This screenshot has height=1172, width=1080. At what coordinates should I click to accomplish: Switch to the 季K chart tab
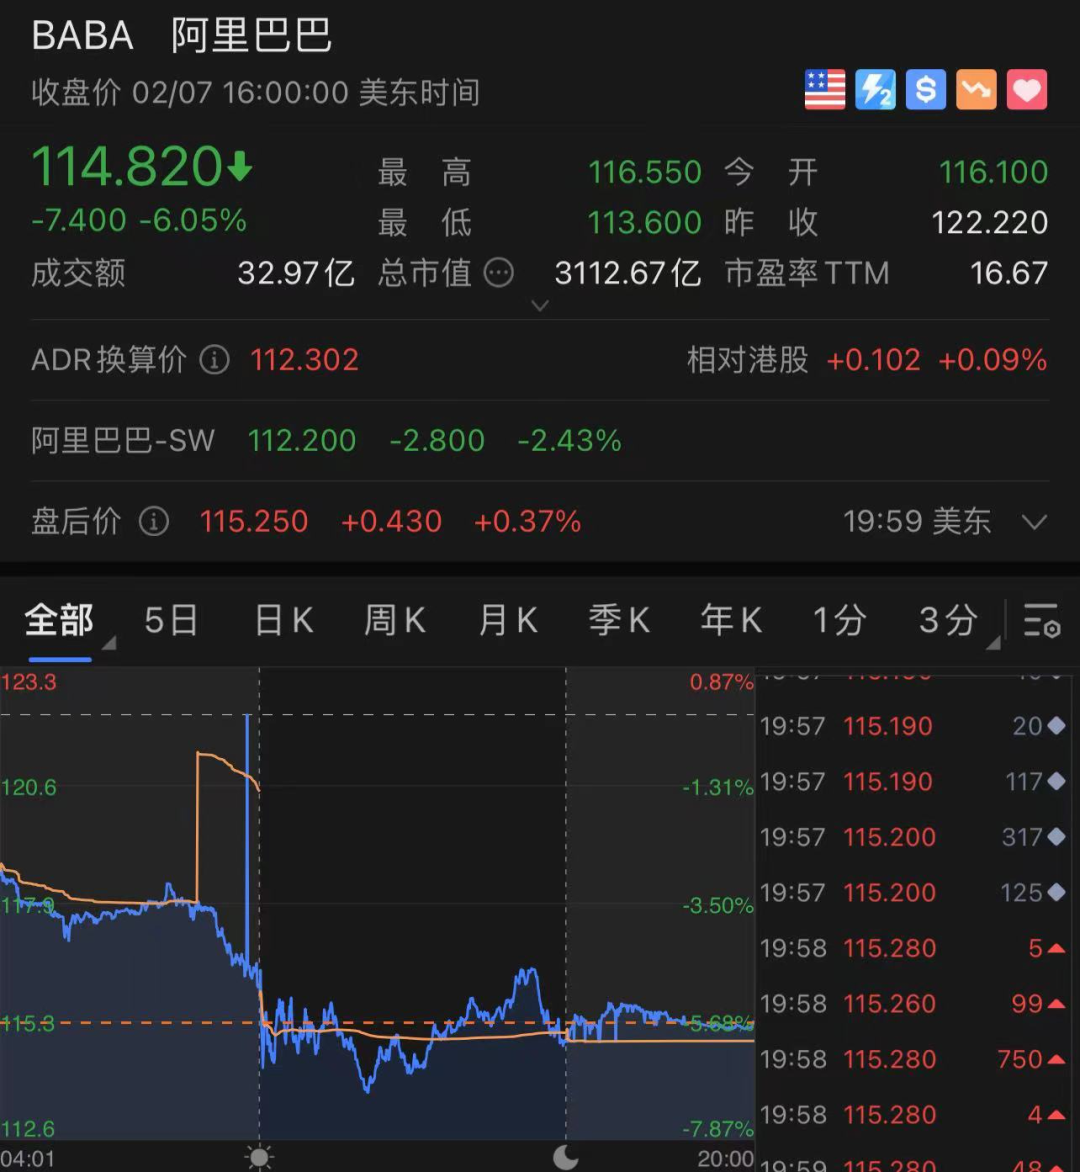pyautogui.click(x=619, y=620)
